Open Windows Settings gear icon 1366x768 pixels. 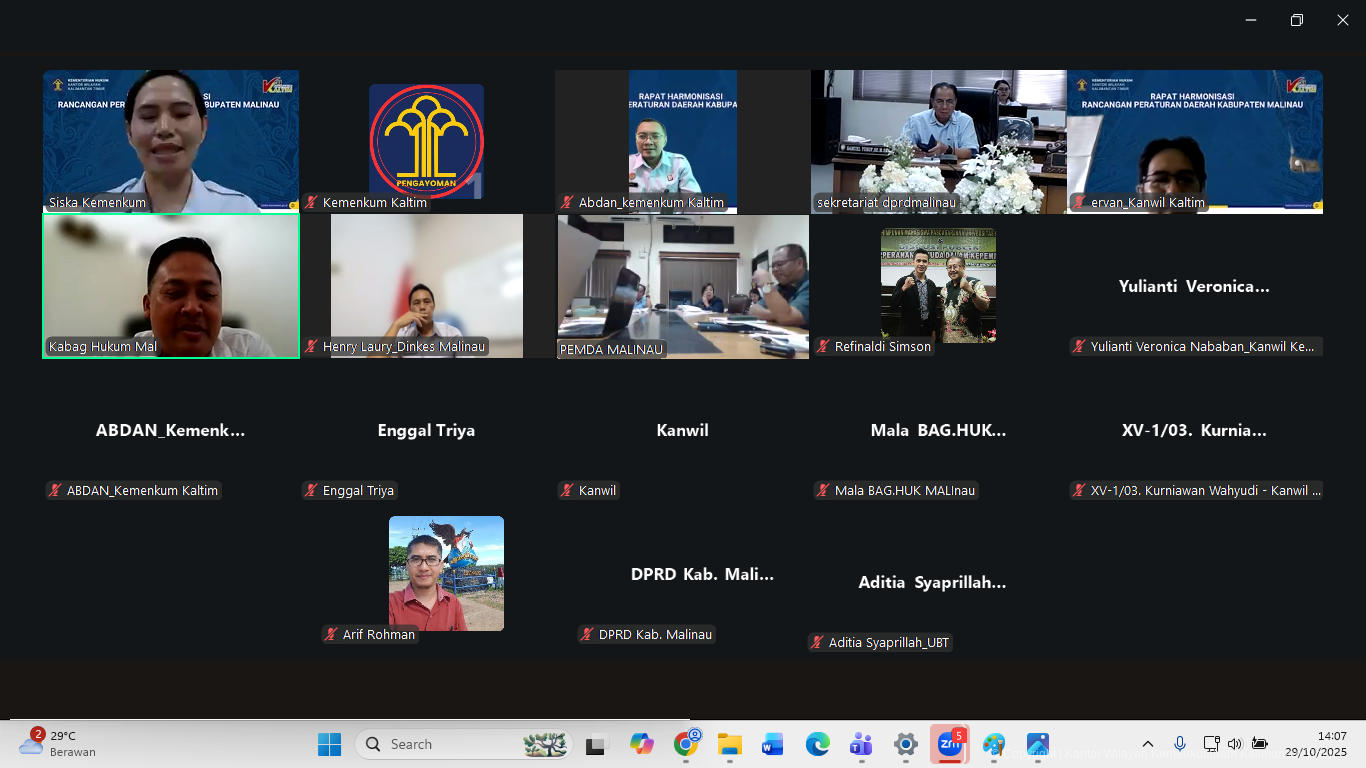905,744
